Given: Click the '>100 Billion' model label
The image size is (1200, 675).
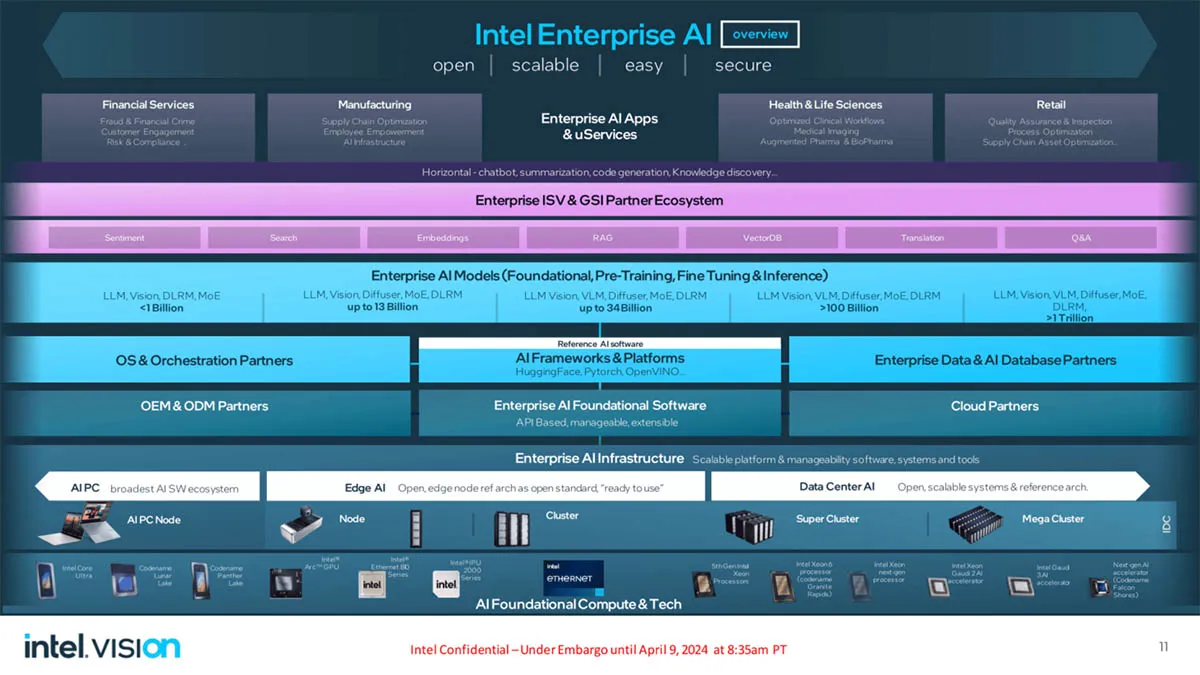Looking at the screenshot, I should 849,308.
